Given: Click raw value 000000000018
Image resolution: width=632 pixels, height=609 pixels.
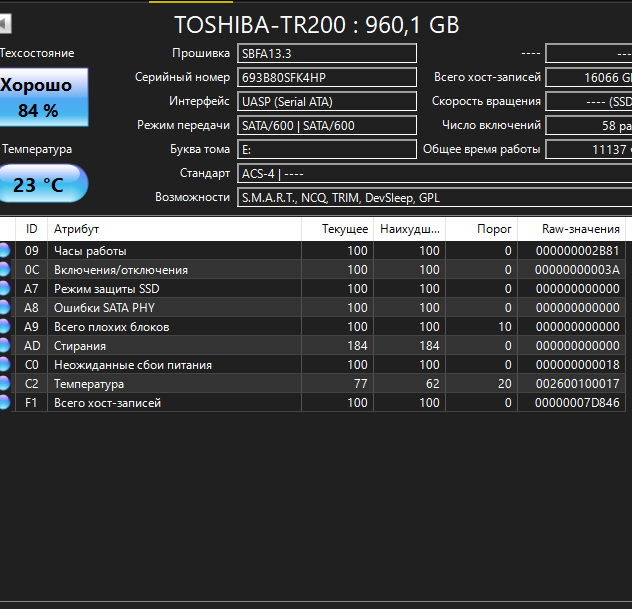Looking at the screenshot, I should [577, 364].
